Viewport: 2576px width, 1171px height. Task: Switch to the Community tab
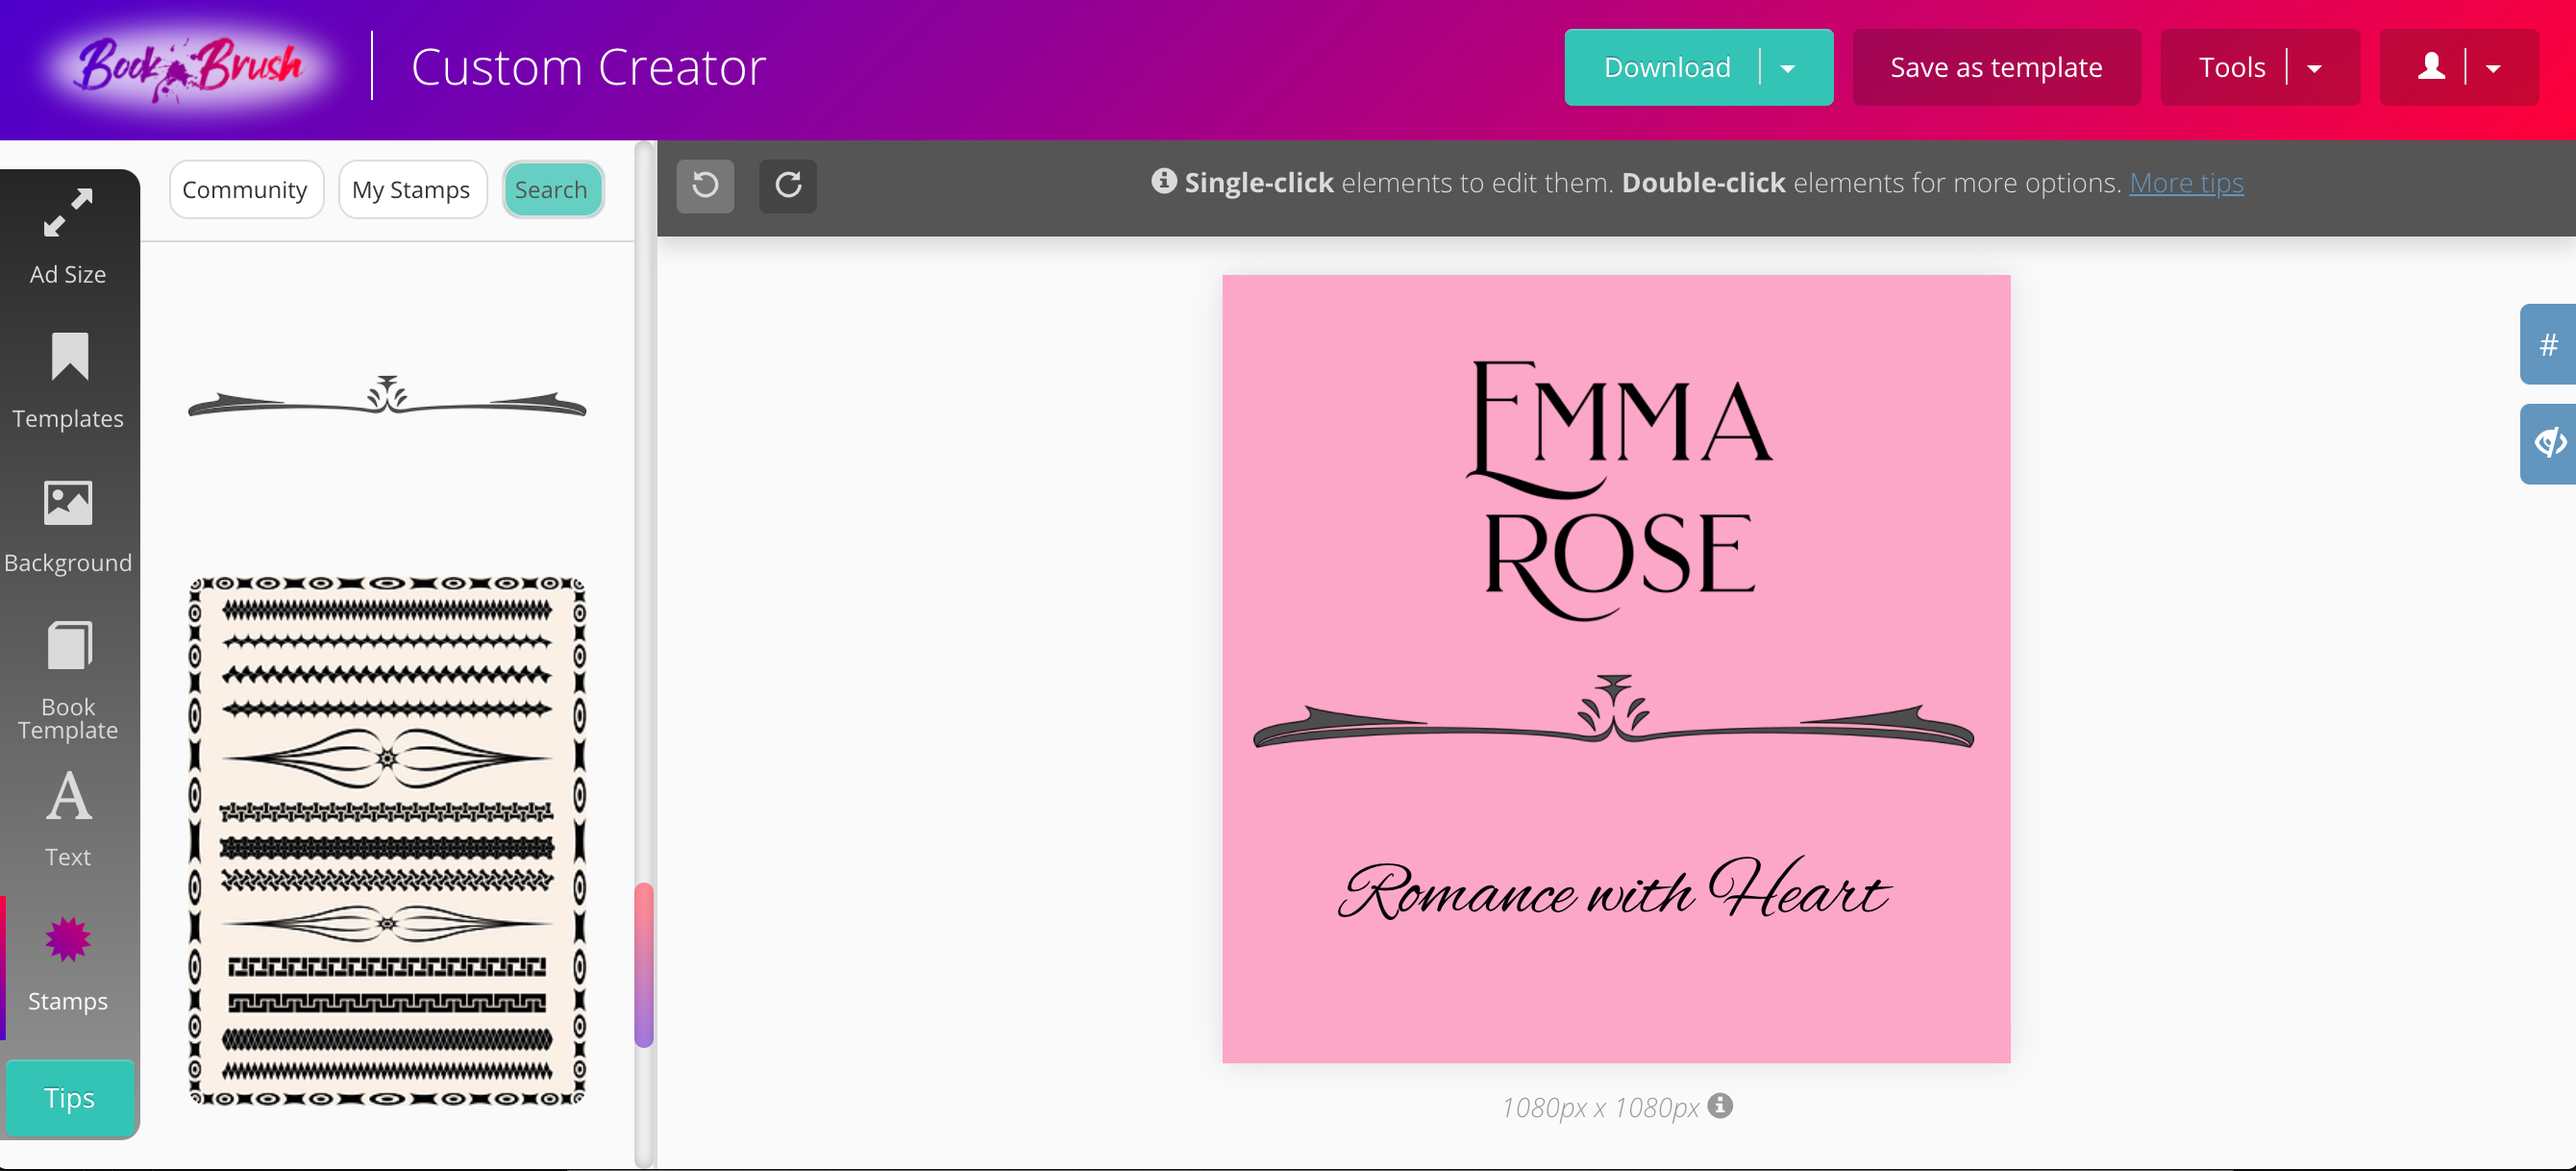[x=245, y=190]
